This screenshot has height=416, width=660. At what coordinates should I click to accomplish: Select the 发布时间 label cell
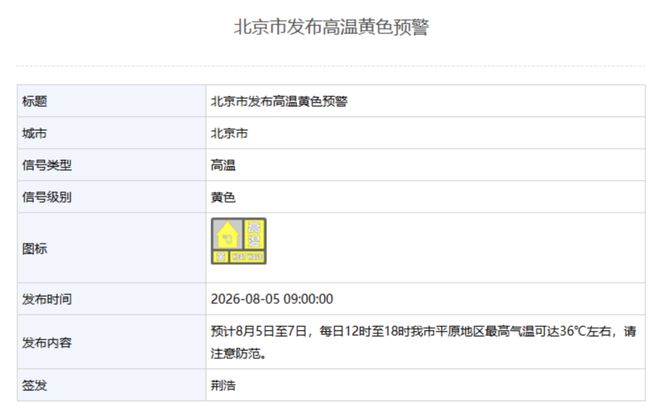[112, 299]
